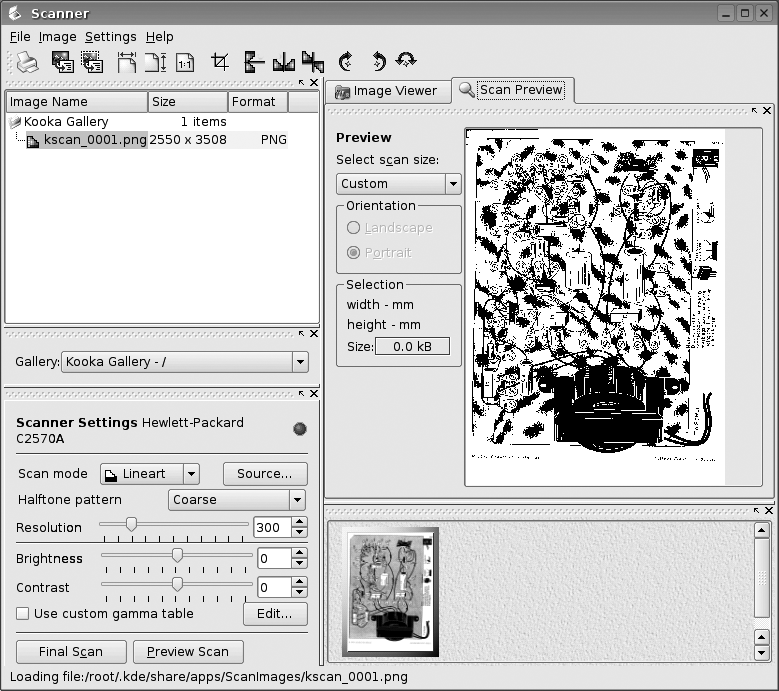This screenshot has height=691, width=779.
Task: Detach the image list gallery panel
Action: point(302,82)
